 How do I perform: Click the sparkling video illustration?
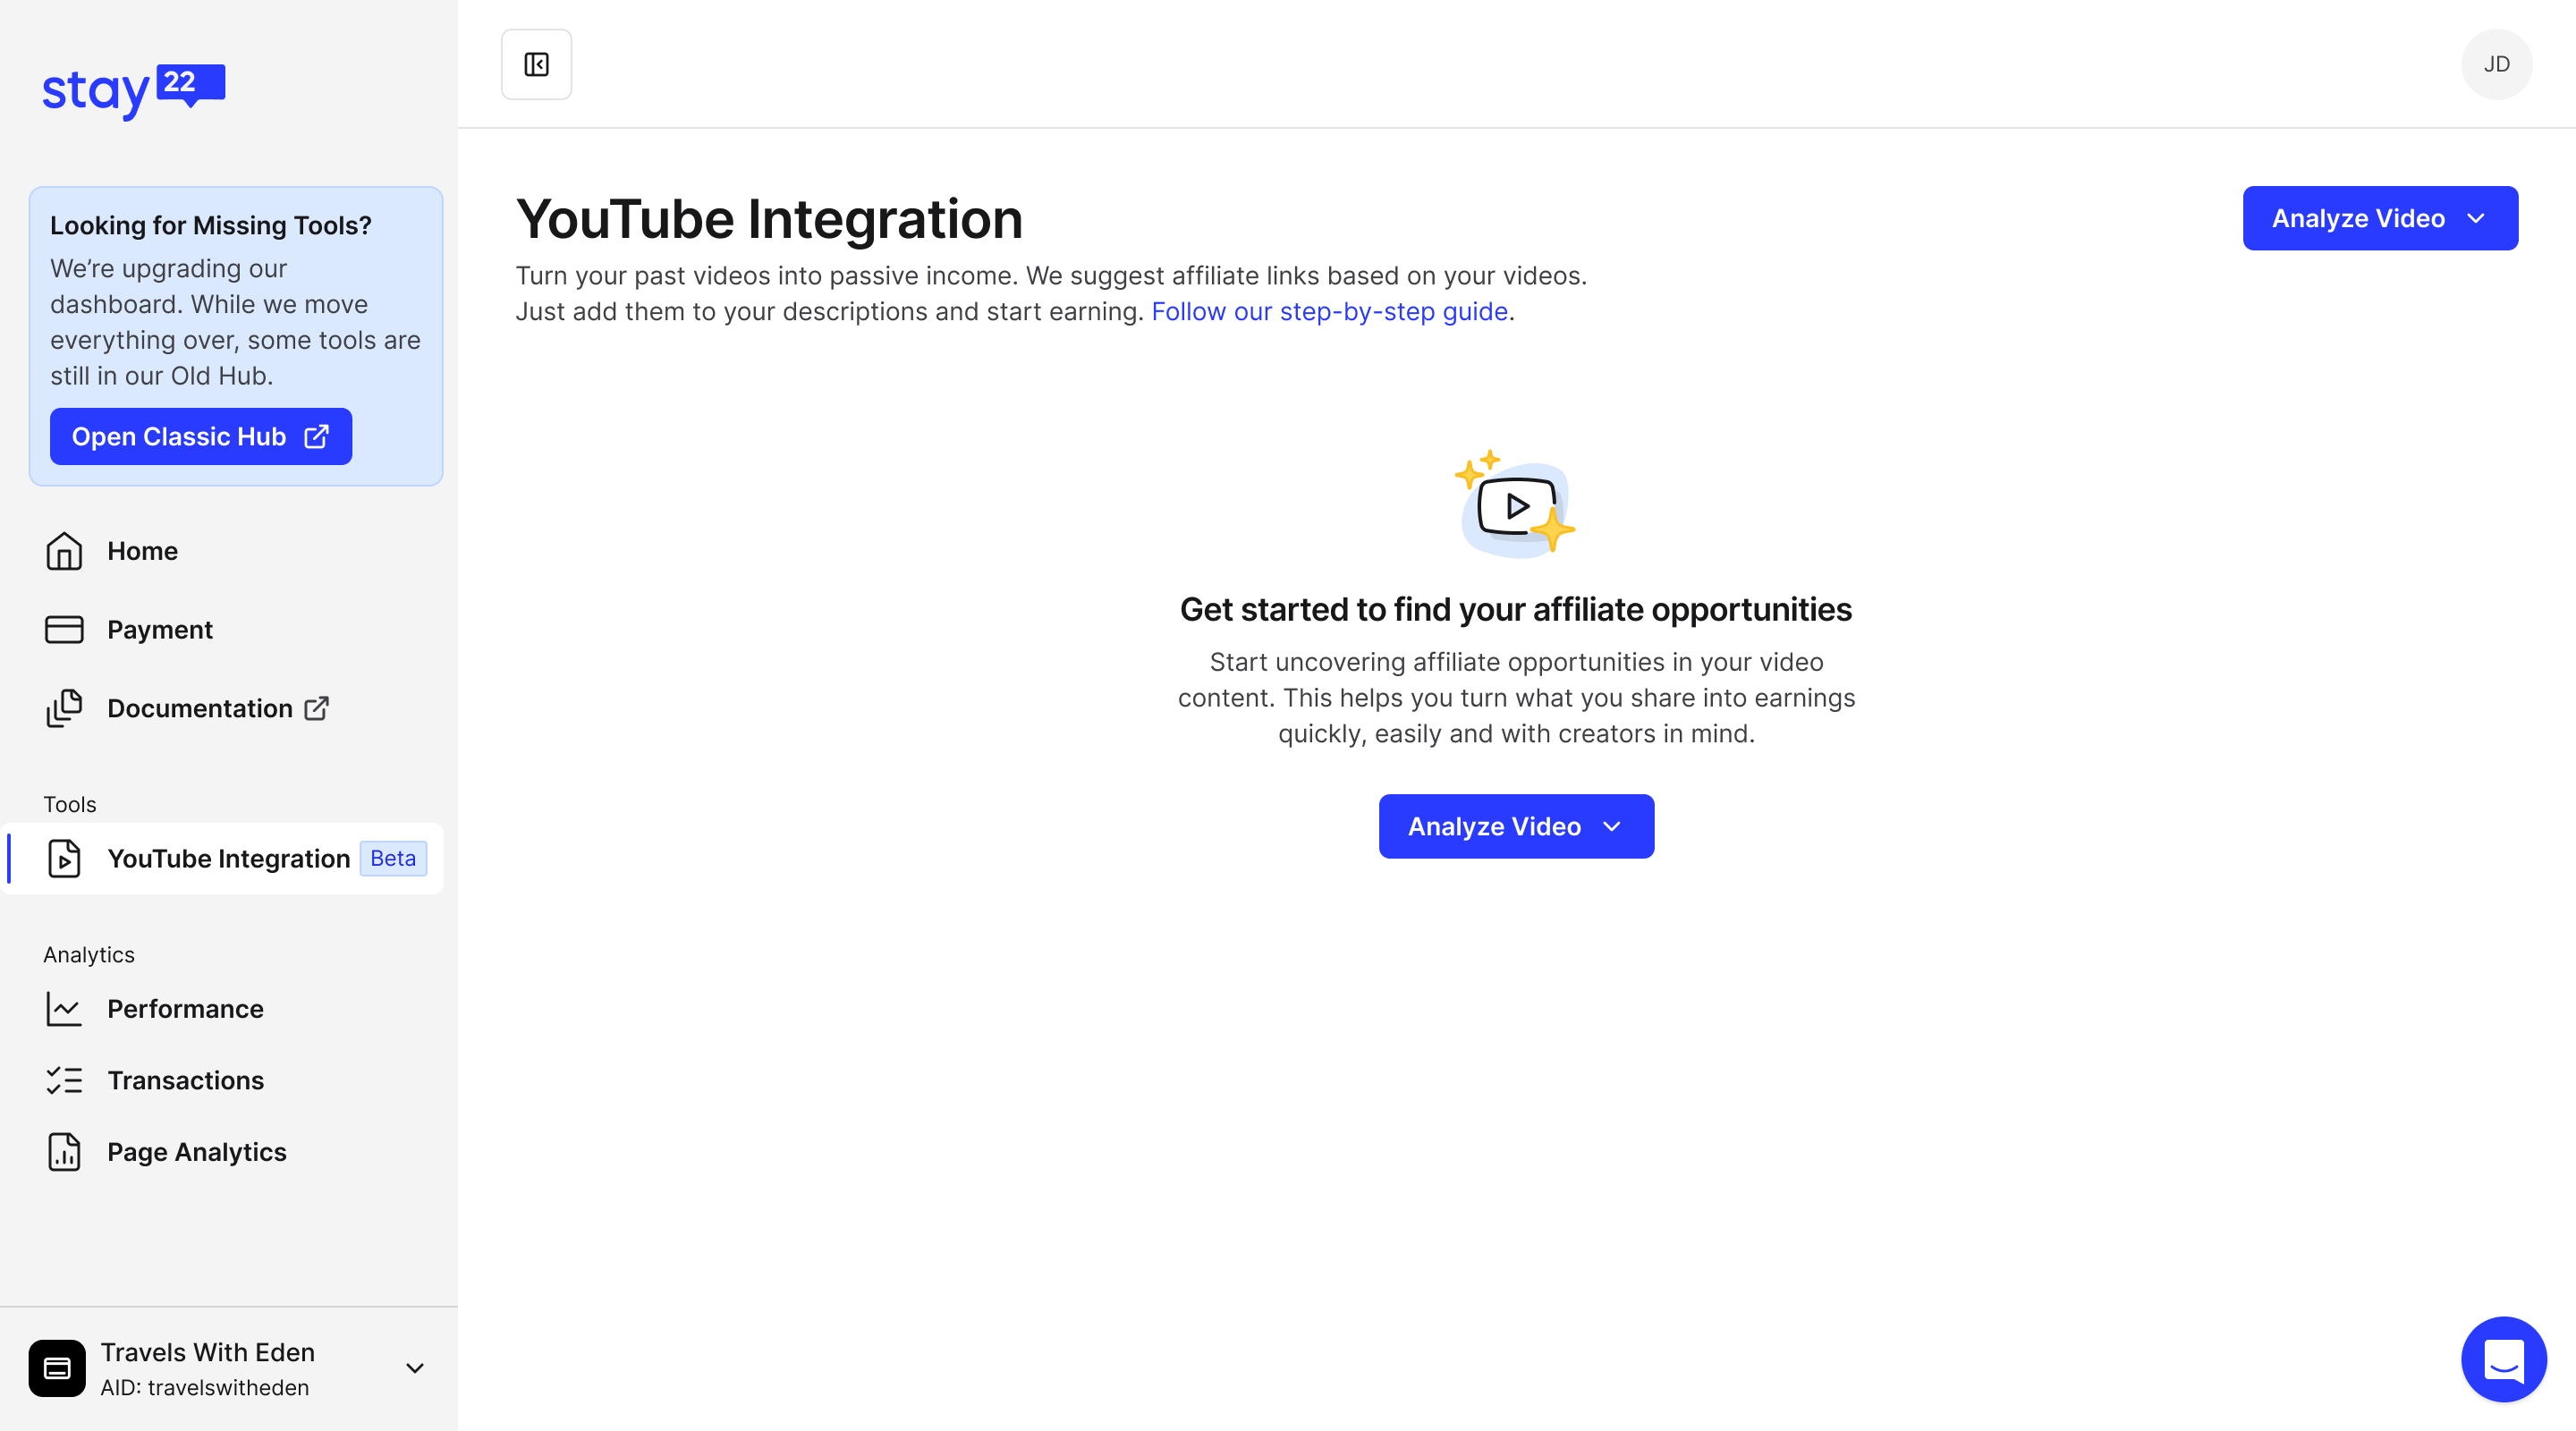point(1515,505)
